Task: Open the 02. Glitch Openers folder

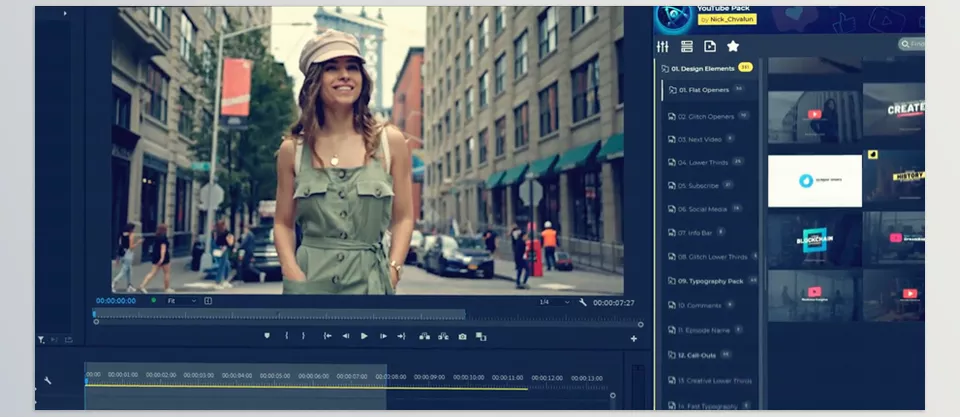Action: pos(710,116)
